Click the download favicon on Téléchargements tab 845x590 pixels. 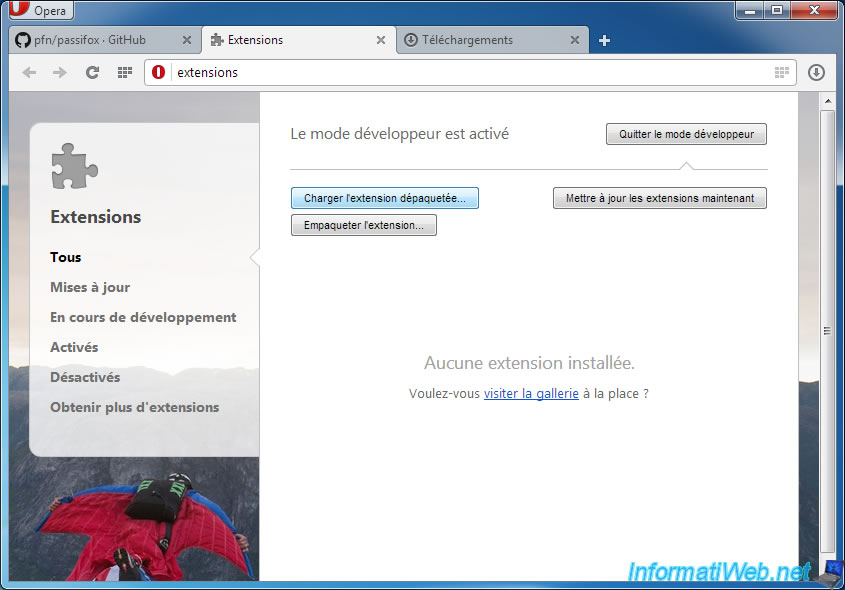click(411, 40)
